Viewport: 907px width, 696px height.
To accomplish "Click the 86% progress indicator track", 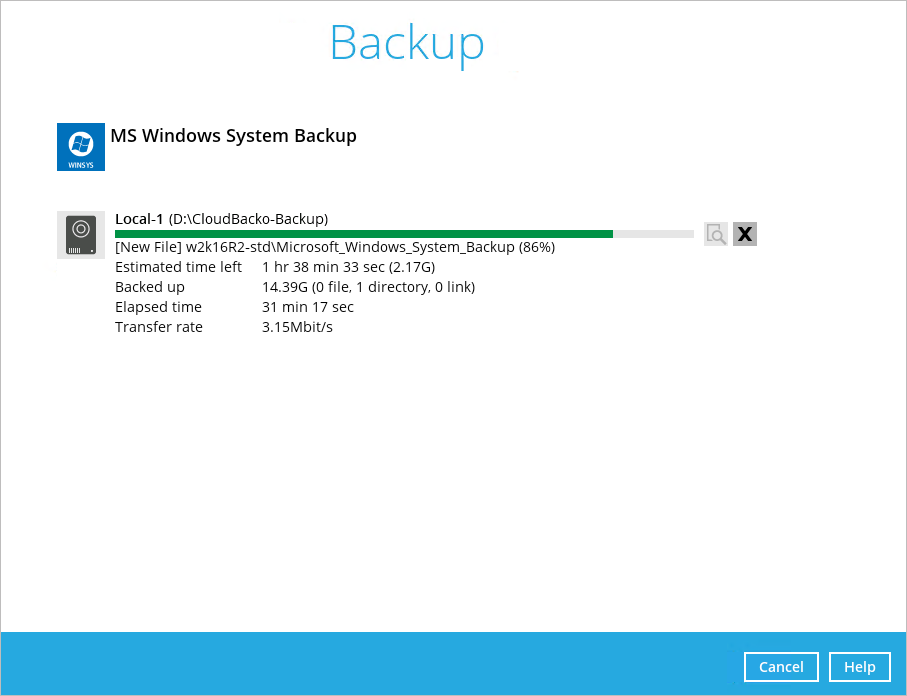I will [x=650, y=233].
